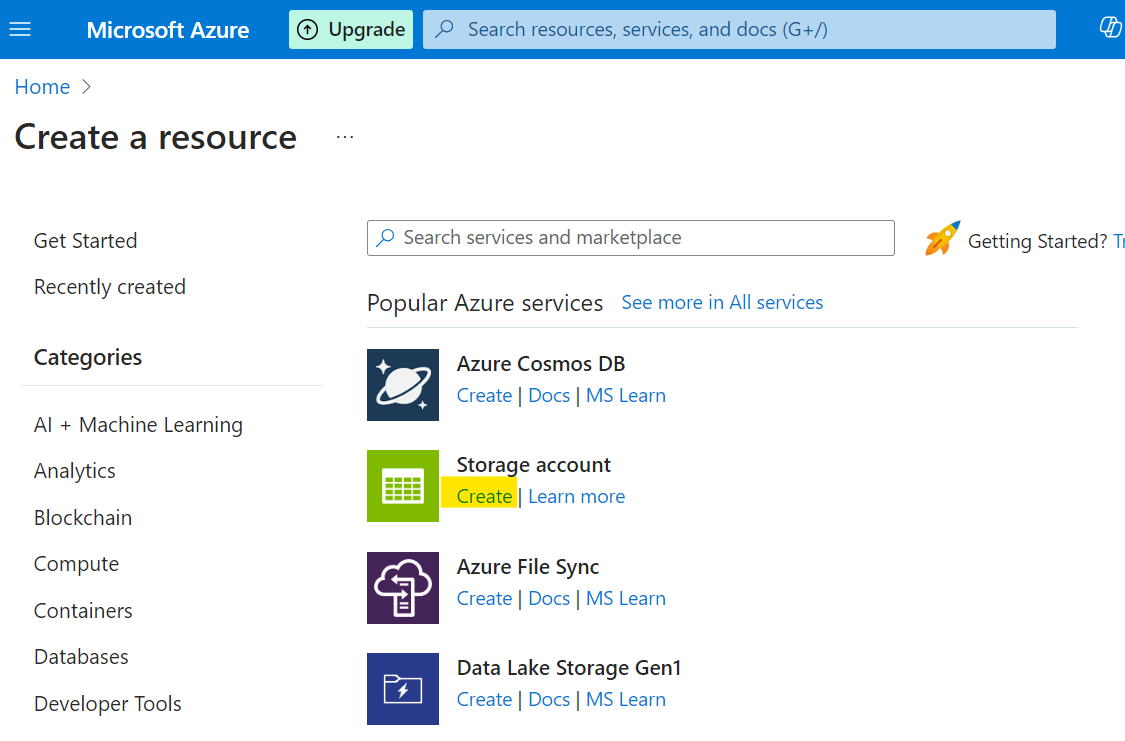Image resolution: width=1125 pixels, height=741 pixels.
Task: Choose the Databases category
Action: (81, 657)
